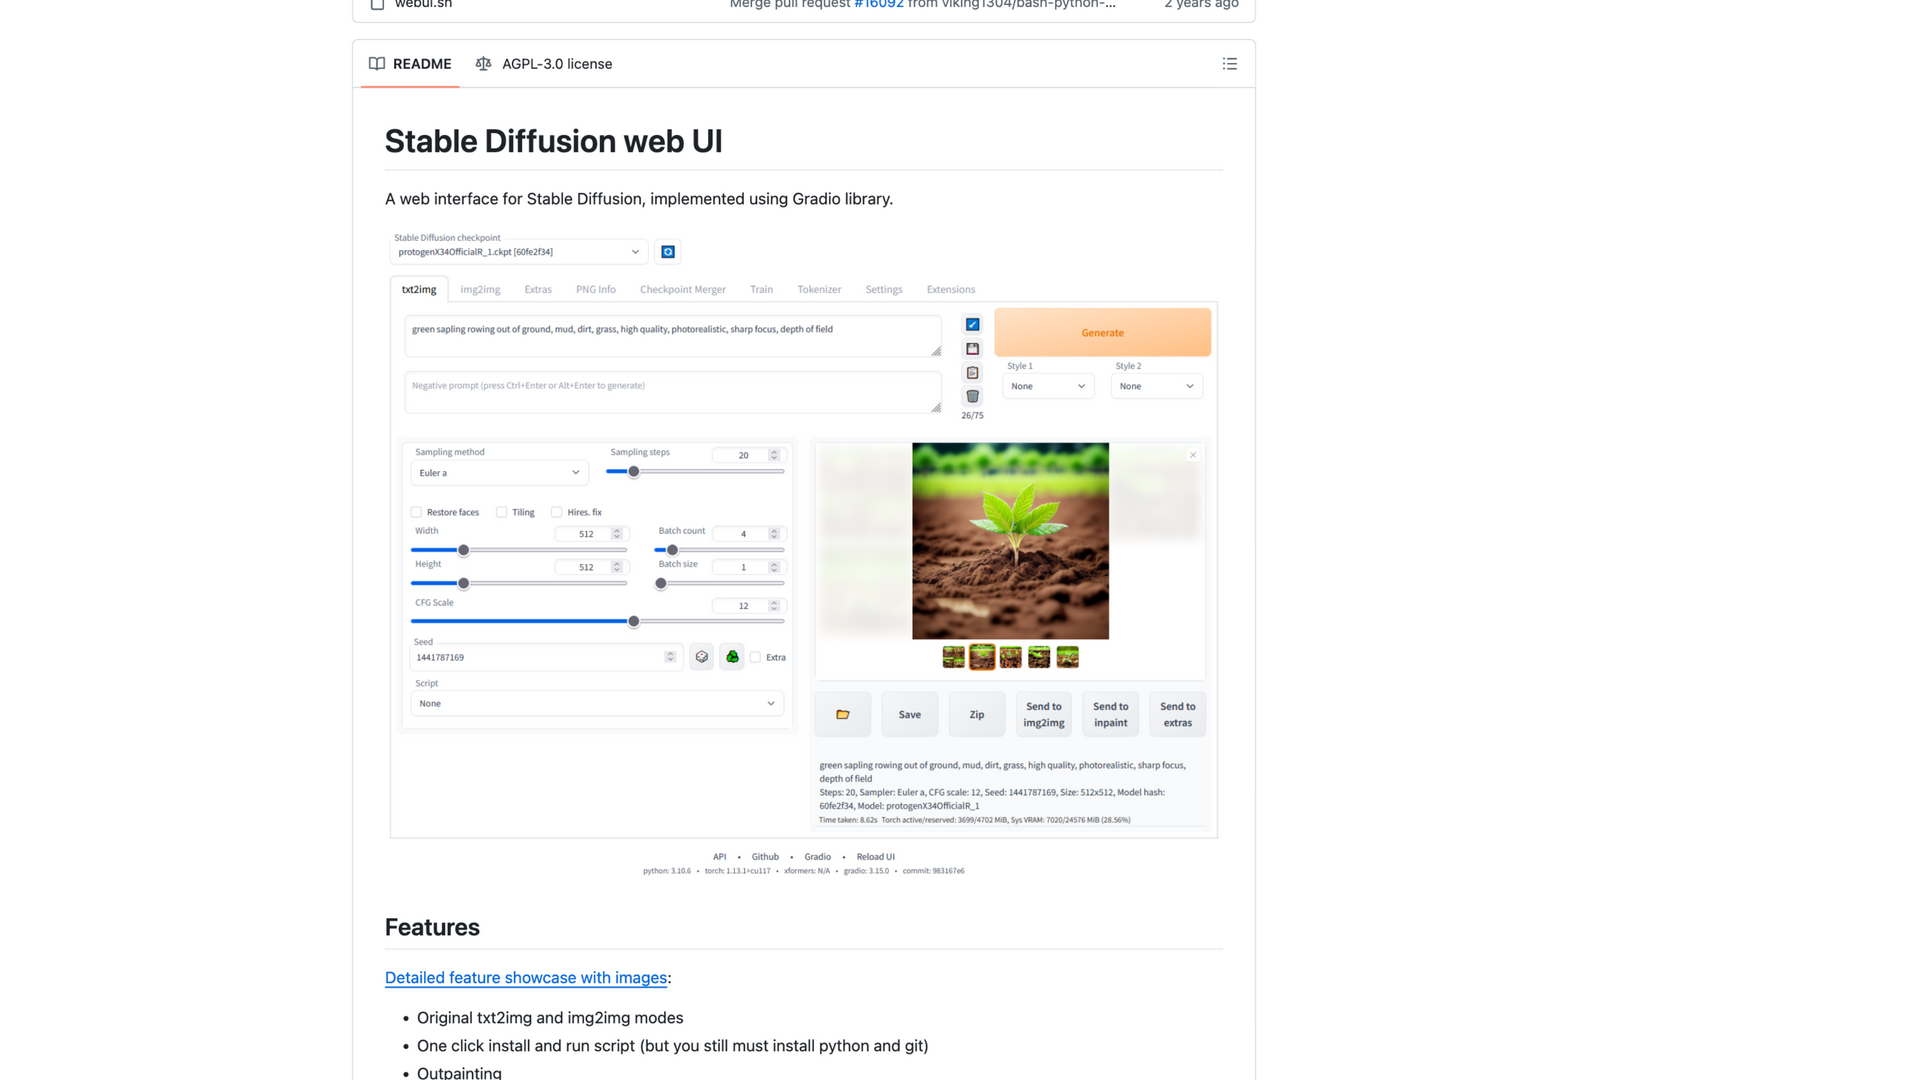Screen dimensions: 1920x1080
Task: Expand the Script None dropdown
Action: pos(597,704)
